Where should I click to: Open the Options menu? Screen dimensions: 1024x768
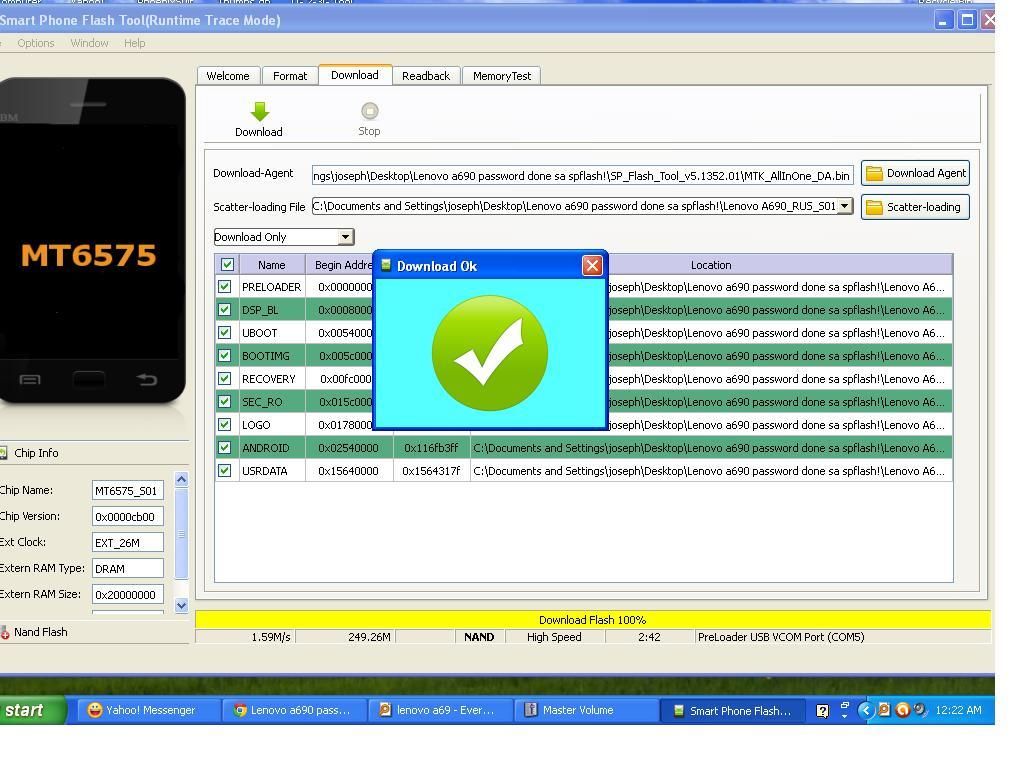tap(36, 43)
